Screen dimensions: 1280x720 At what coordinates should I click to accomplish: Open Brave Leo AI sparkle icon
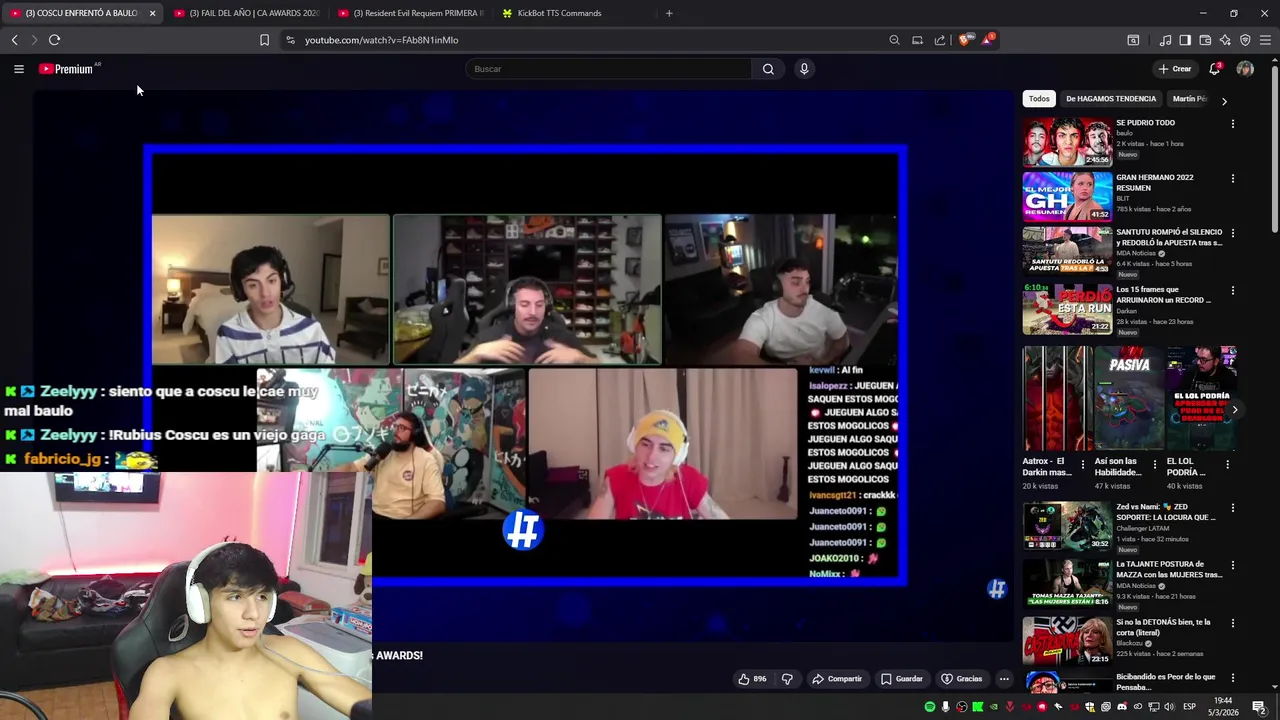pos(1225,40)
